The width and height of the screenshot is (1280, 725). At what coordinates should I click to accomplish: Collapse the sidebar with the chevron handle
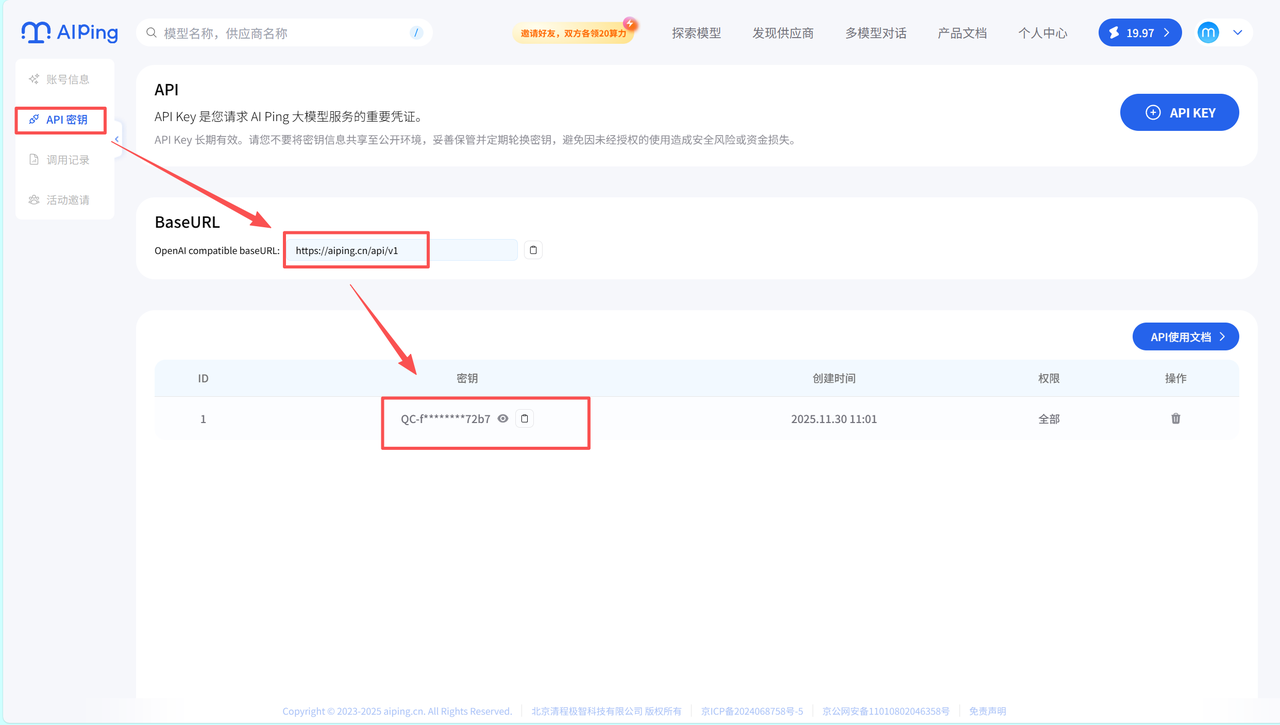[117, 139]
